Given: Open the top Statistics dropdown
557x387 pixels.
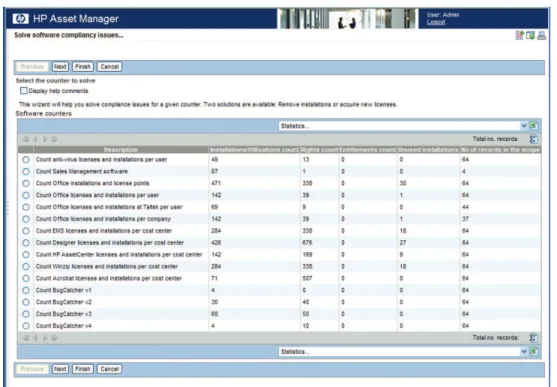Looking at the screenshot, I should [x=403, y=126].
